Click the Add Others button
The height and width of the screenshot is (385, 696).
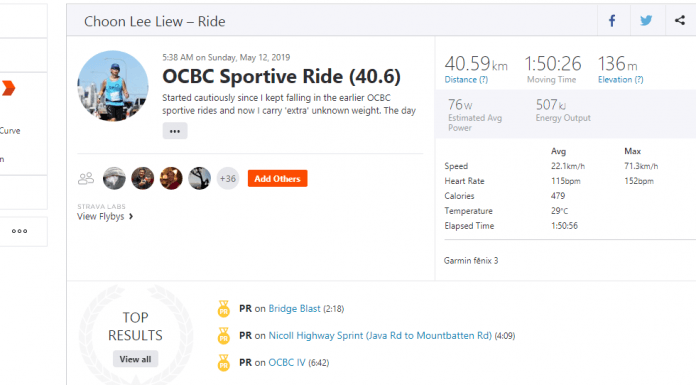click(x=277, y=179)
